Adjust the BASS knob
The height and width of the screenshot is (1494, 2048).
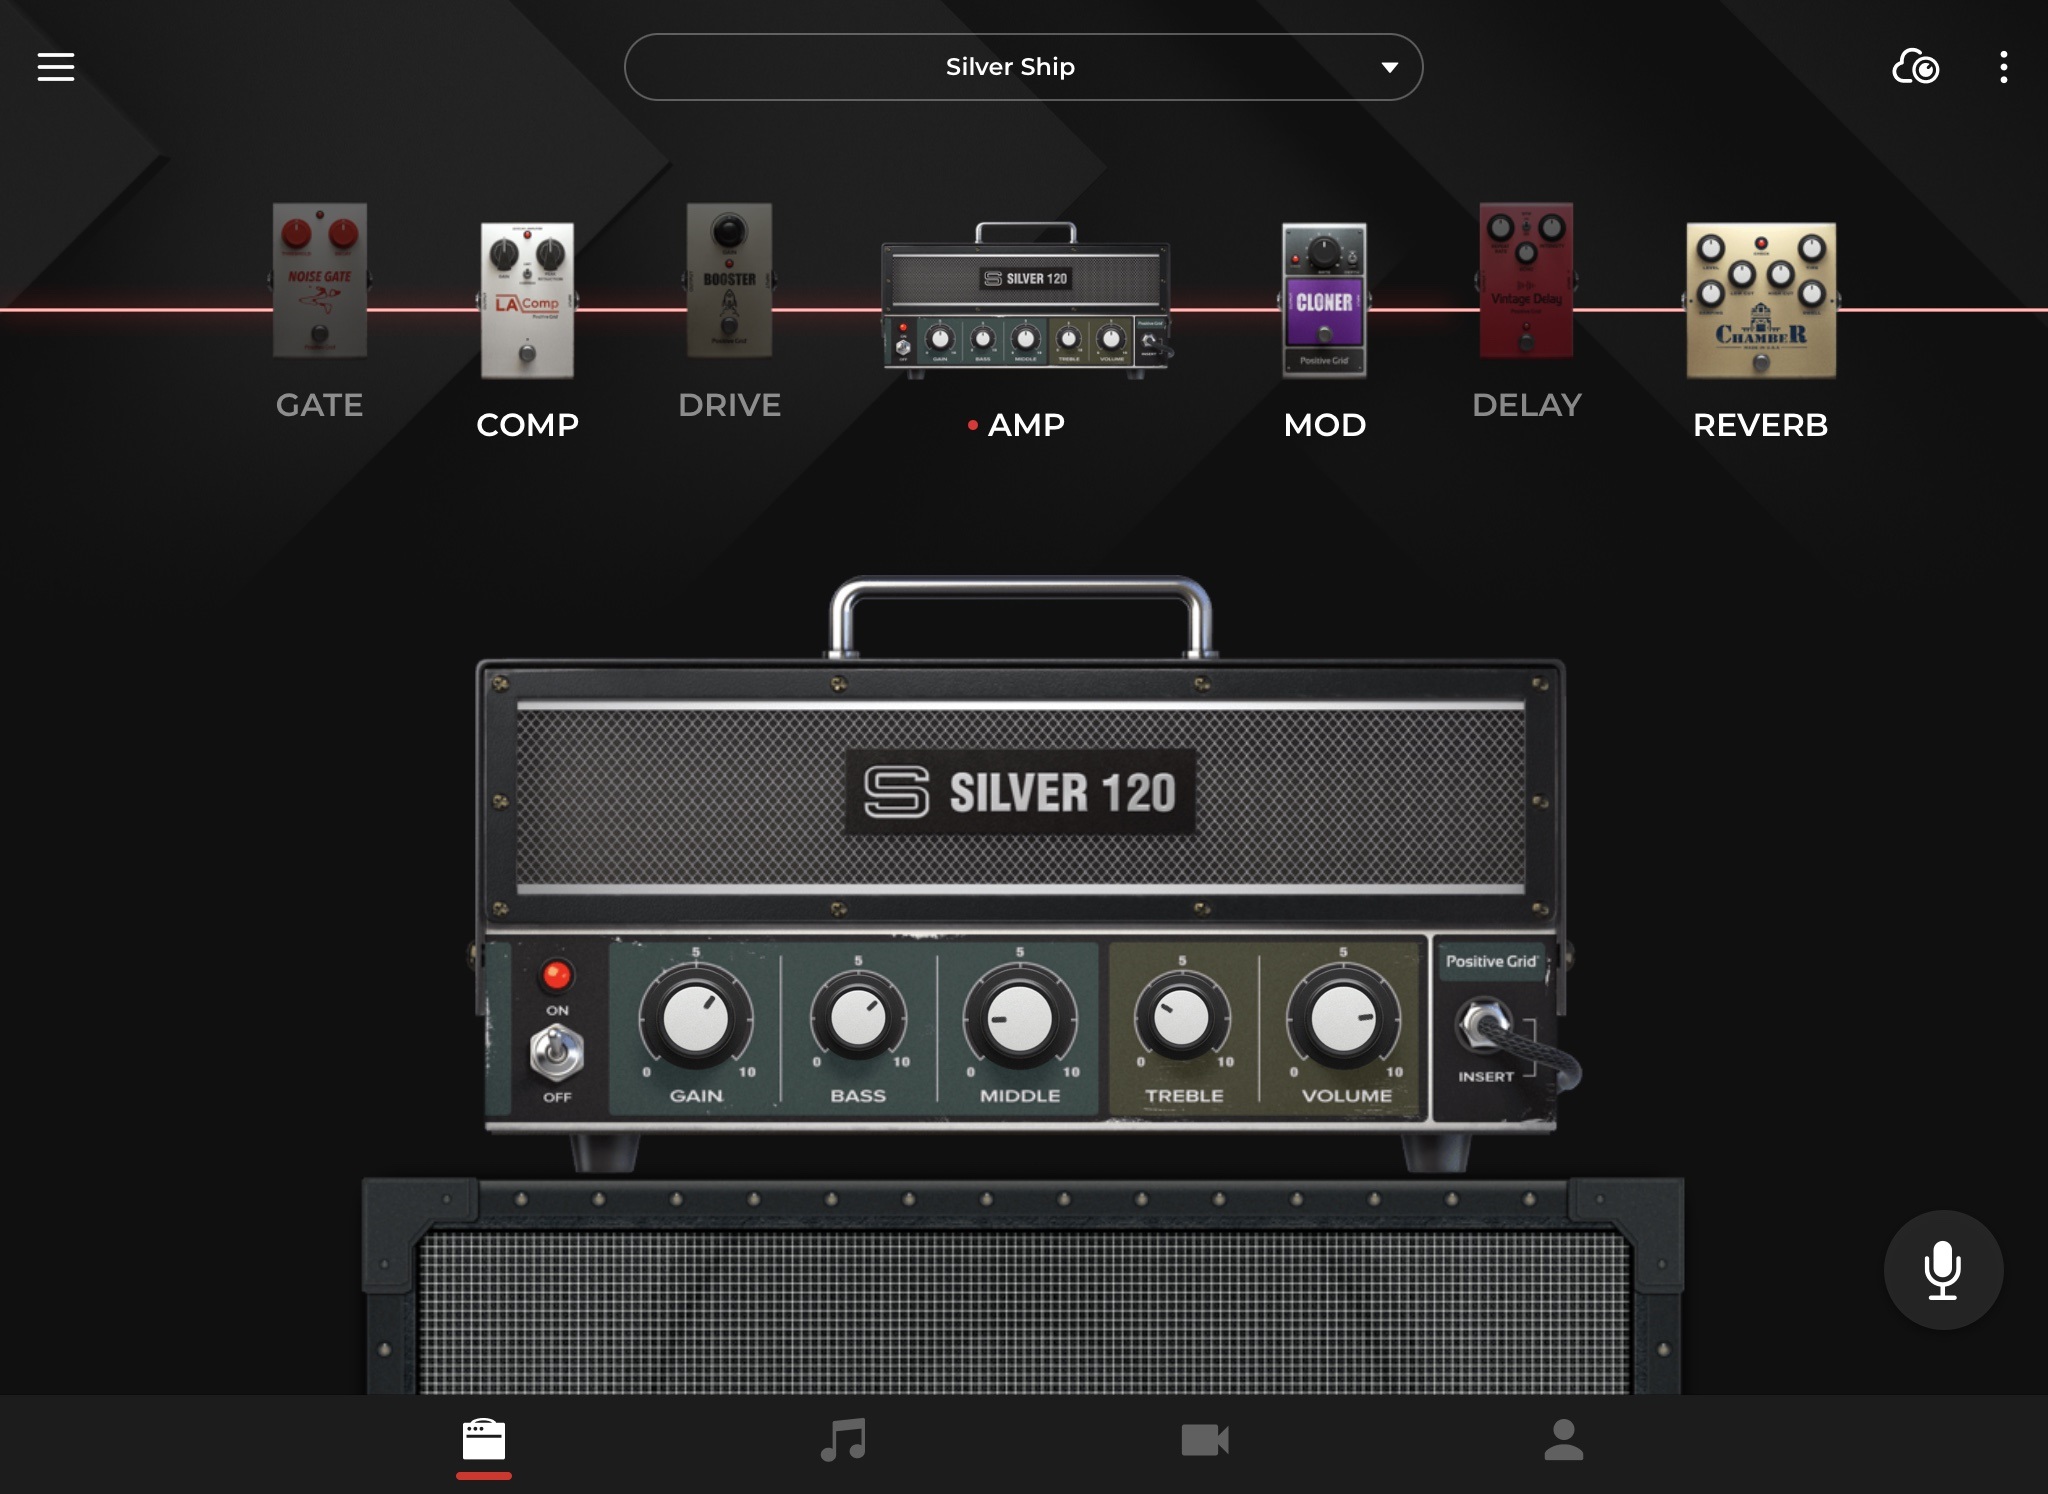click(x=858, y=1019)
